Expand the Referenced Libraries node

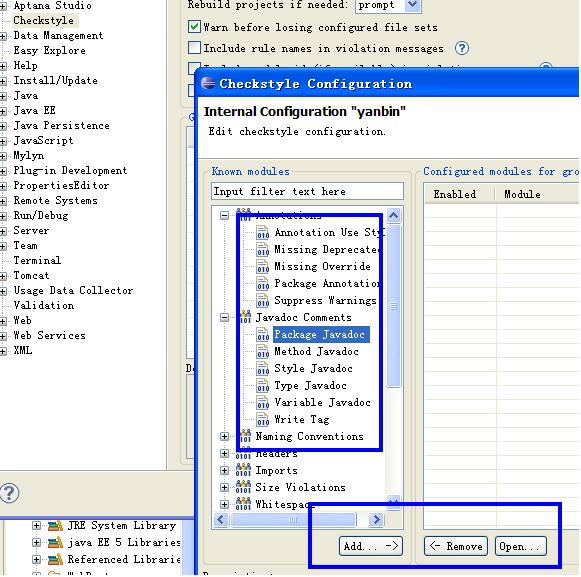point(36,560)
